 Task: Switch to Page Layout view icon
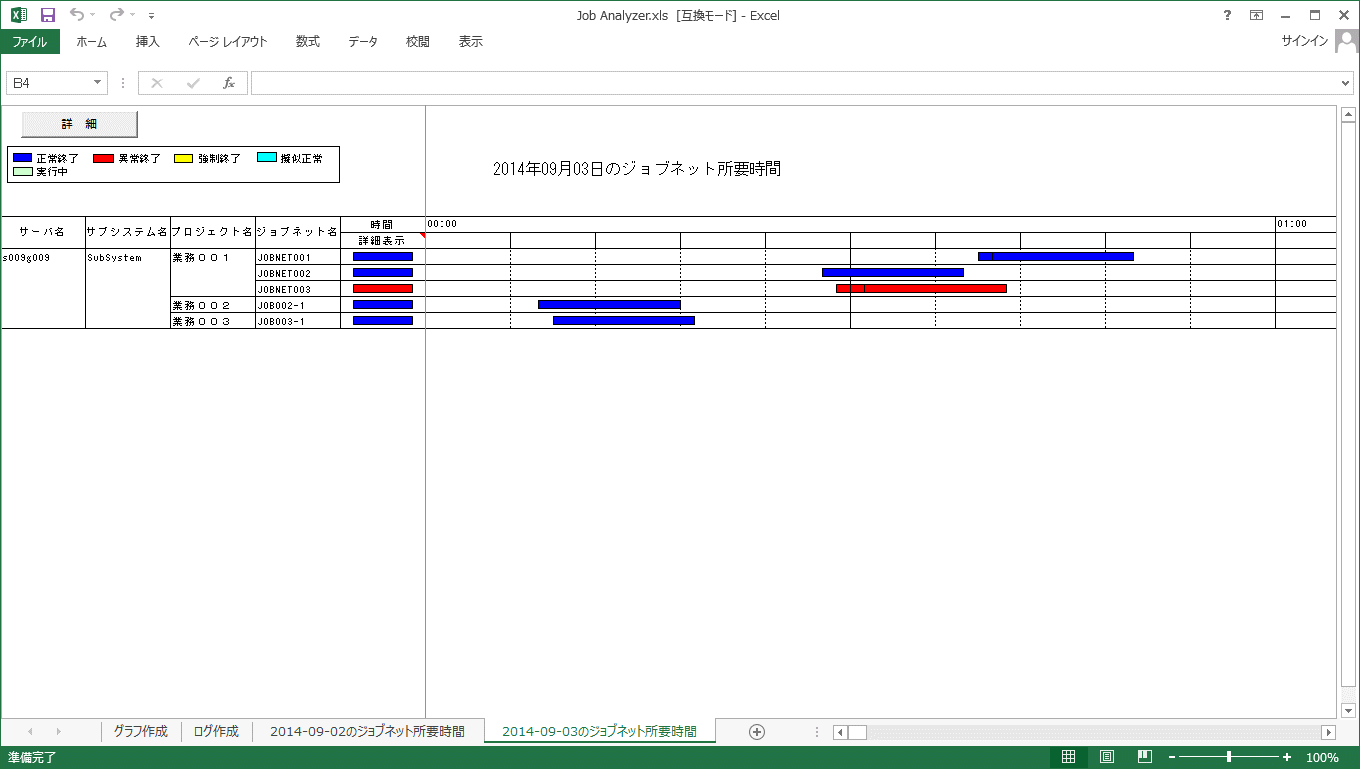(1107, 757)
